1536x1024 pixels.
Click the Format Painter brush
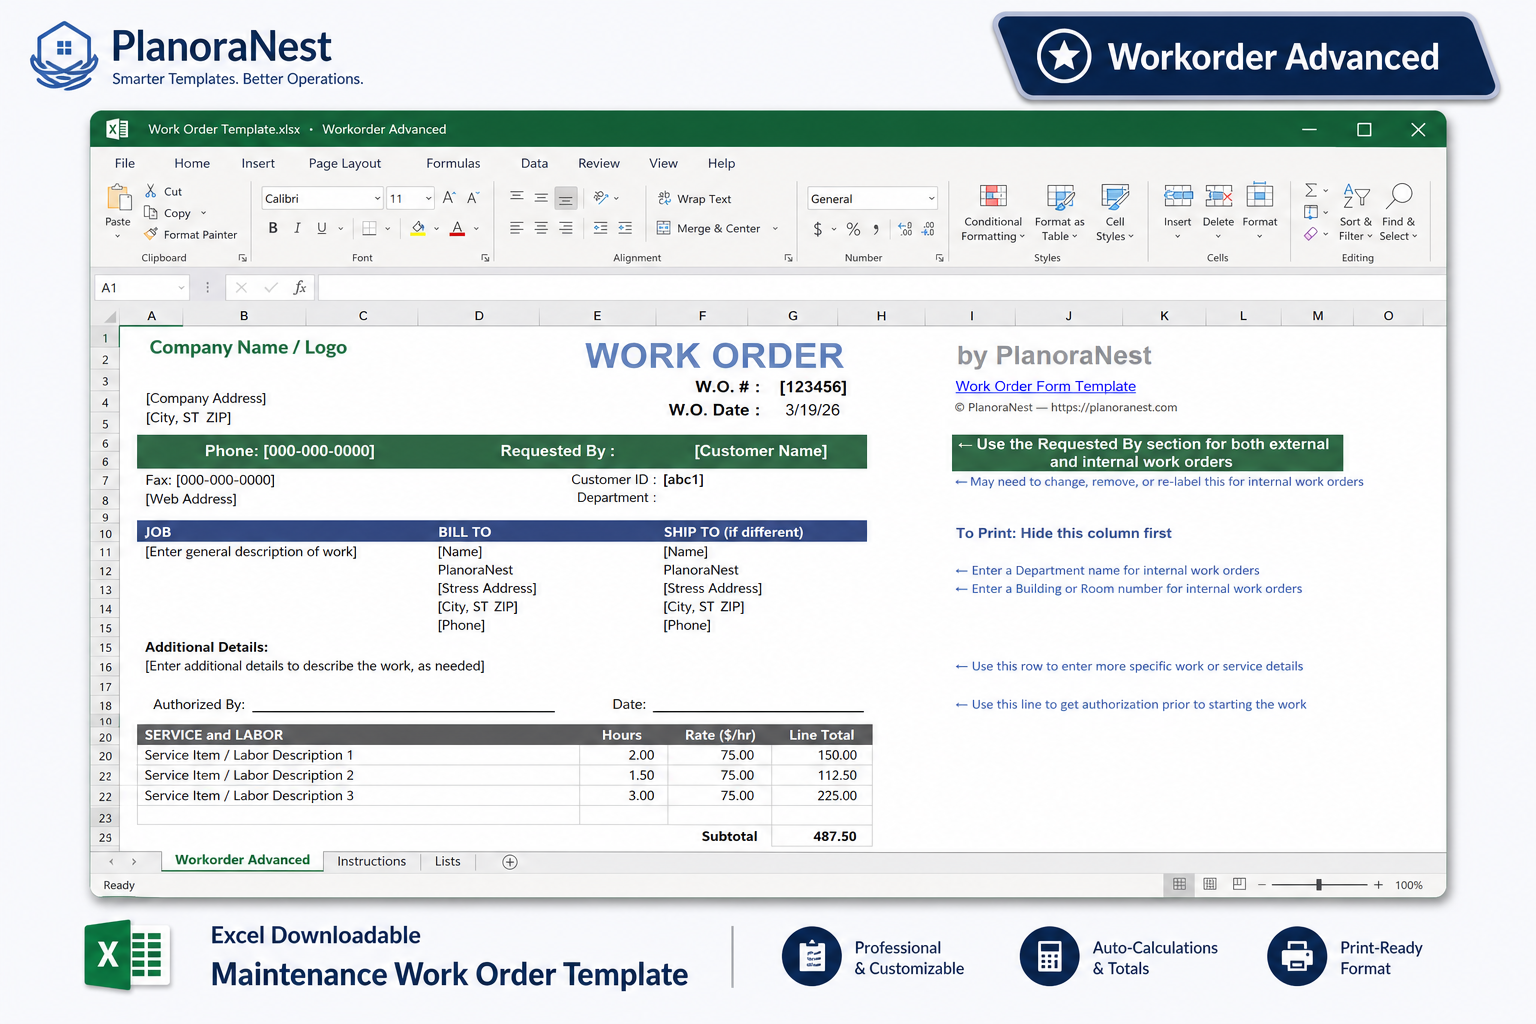tap(151, 234)
